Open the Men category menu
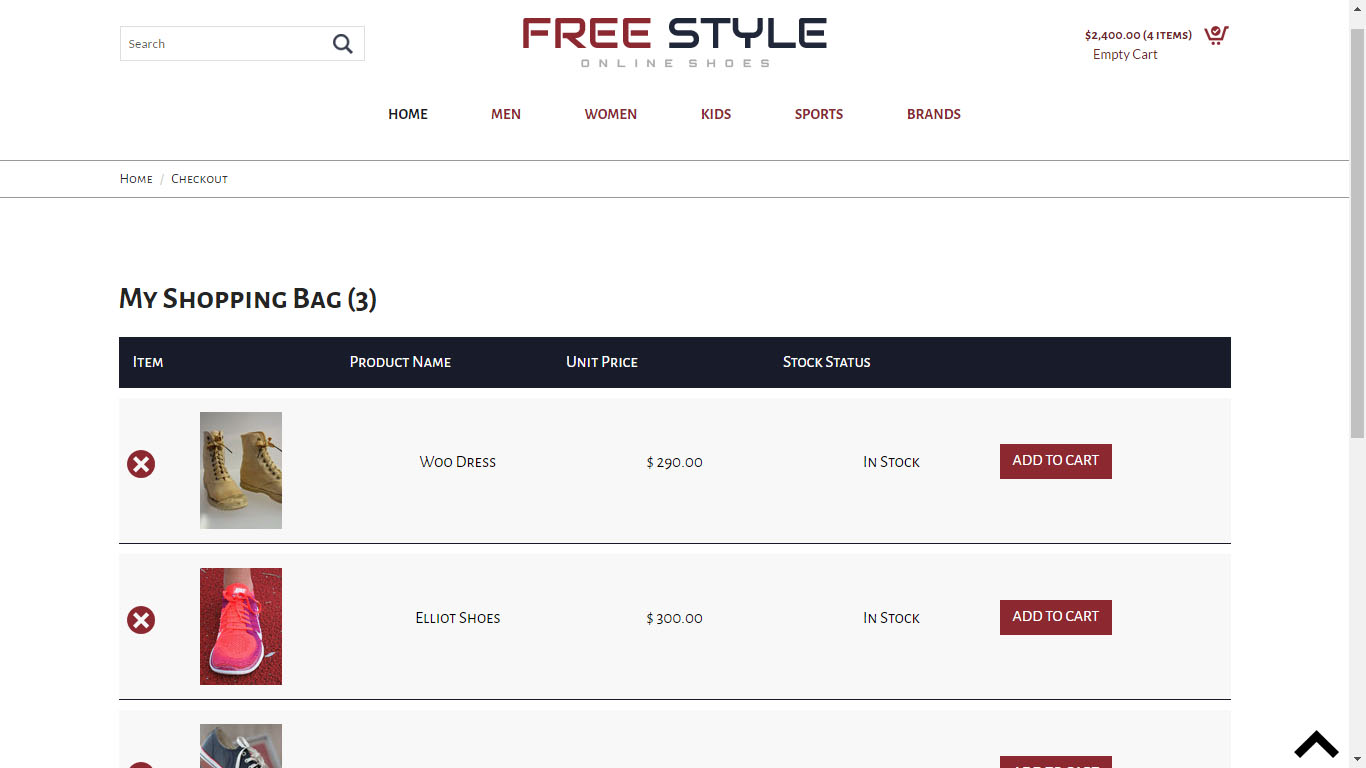1366x768 pixels. [506, 114]
